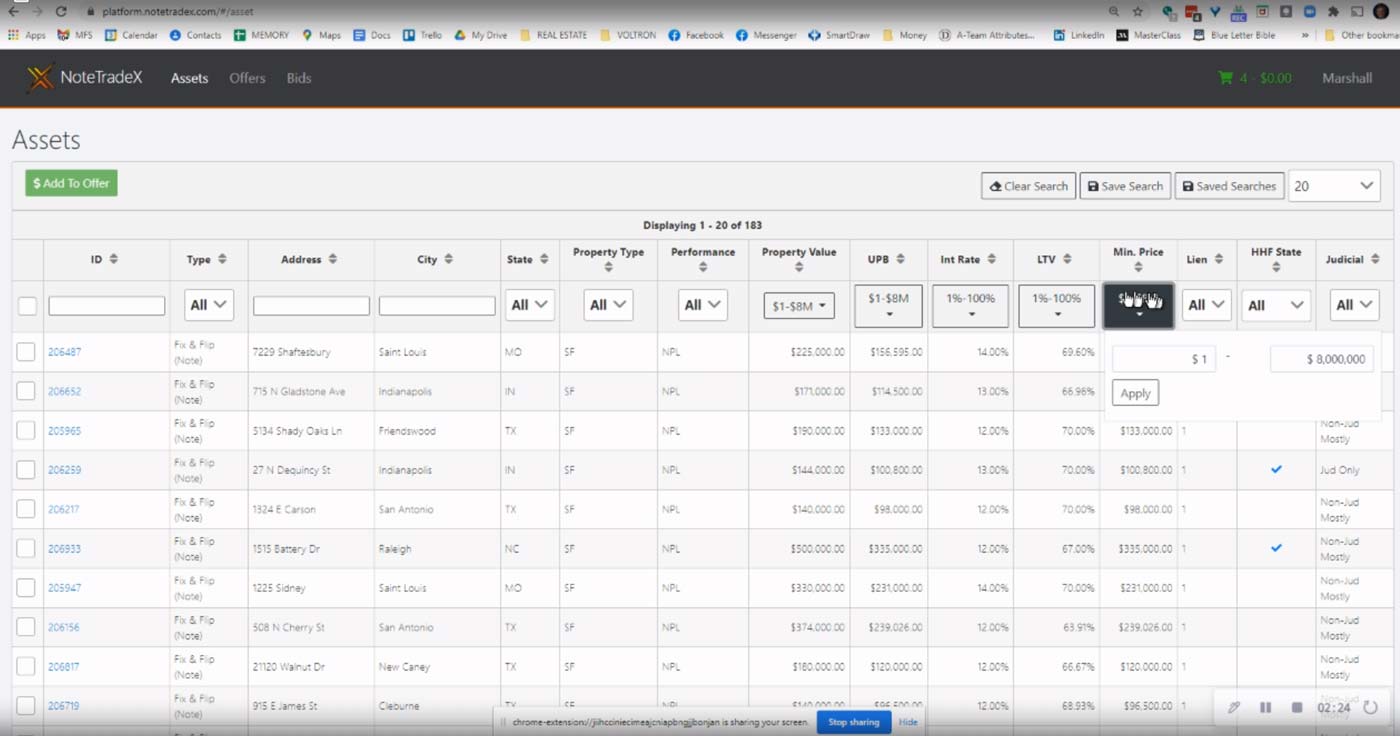
Task: Sort table by City column
Action: click(x=448, y=259)
